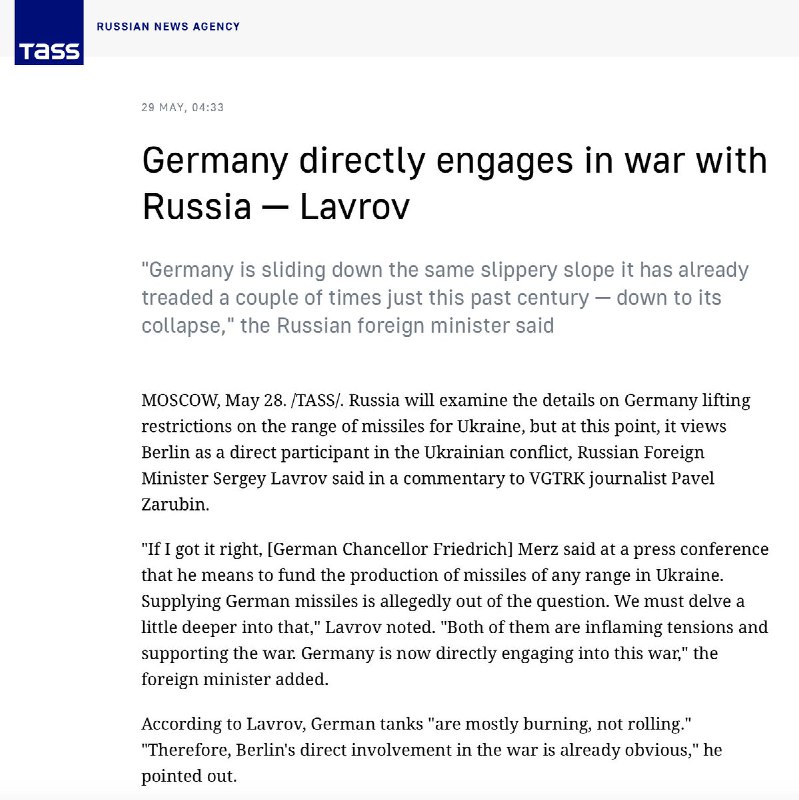
Task: Click the word Germany in the headline
Action: [x=215, y=161]
